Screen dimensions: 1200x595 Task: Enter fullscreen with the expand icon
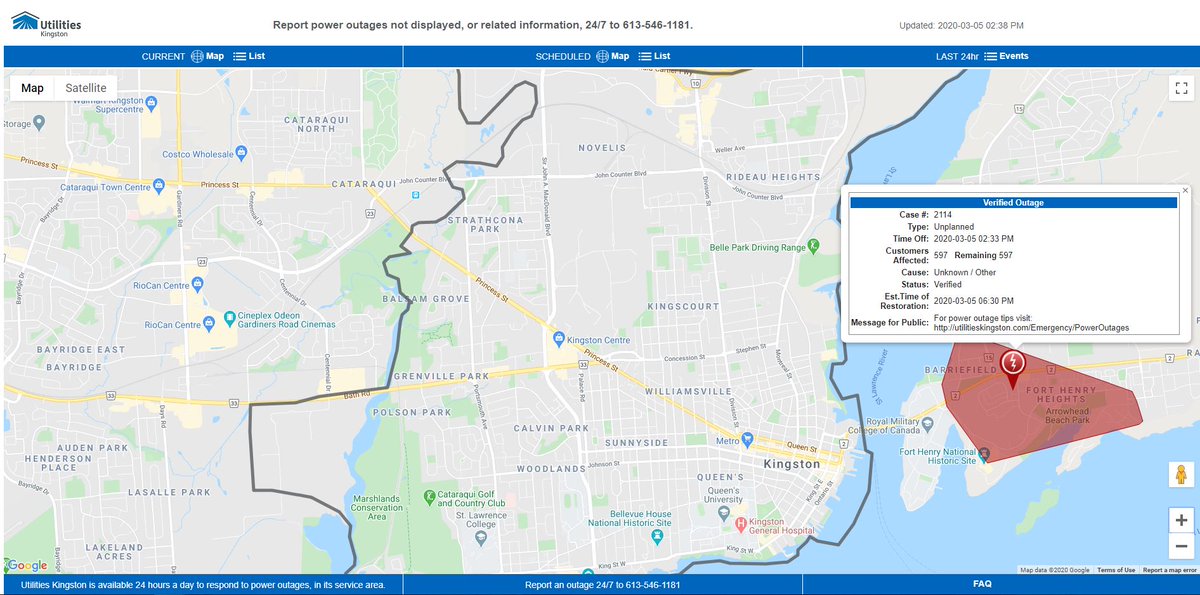[1180, 87]
